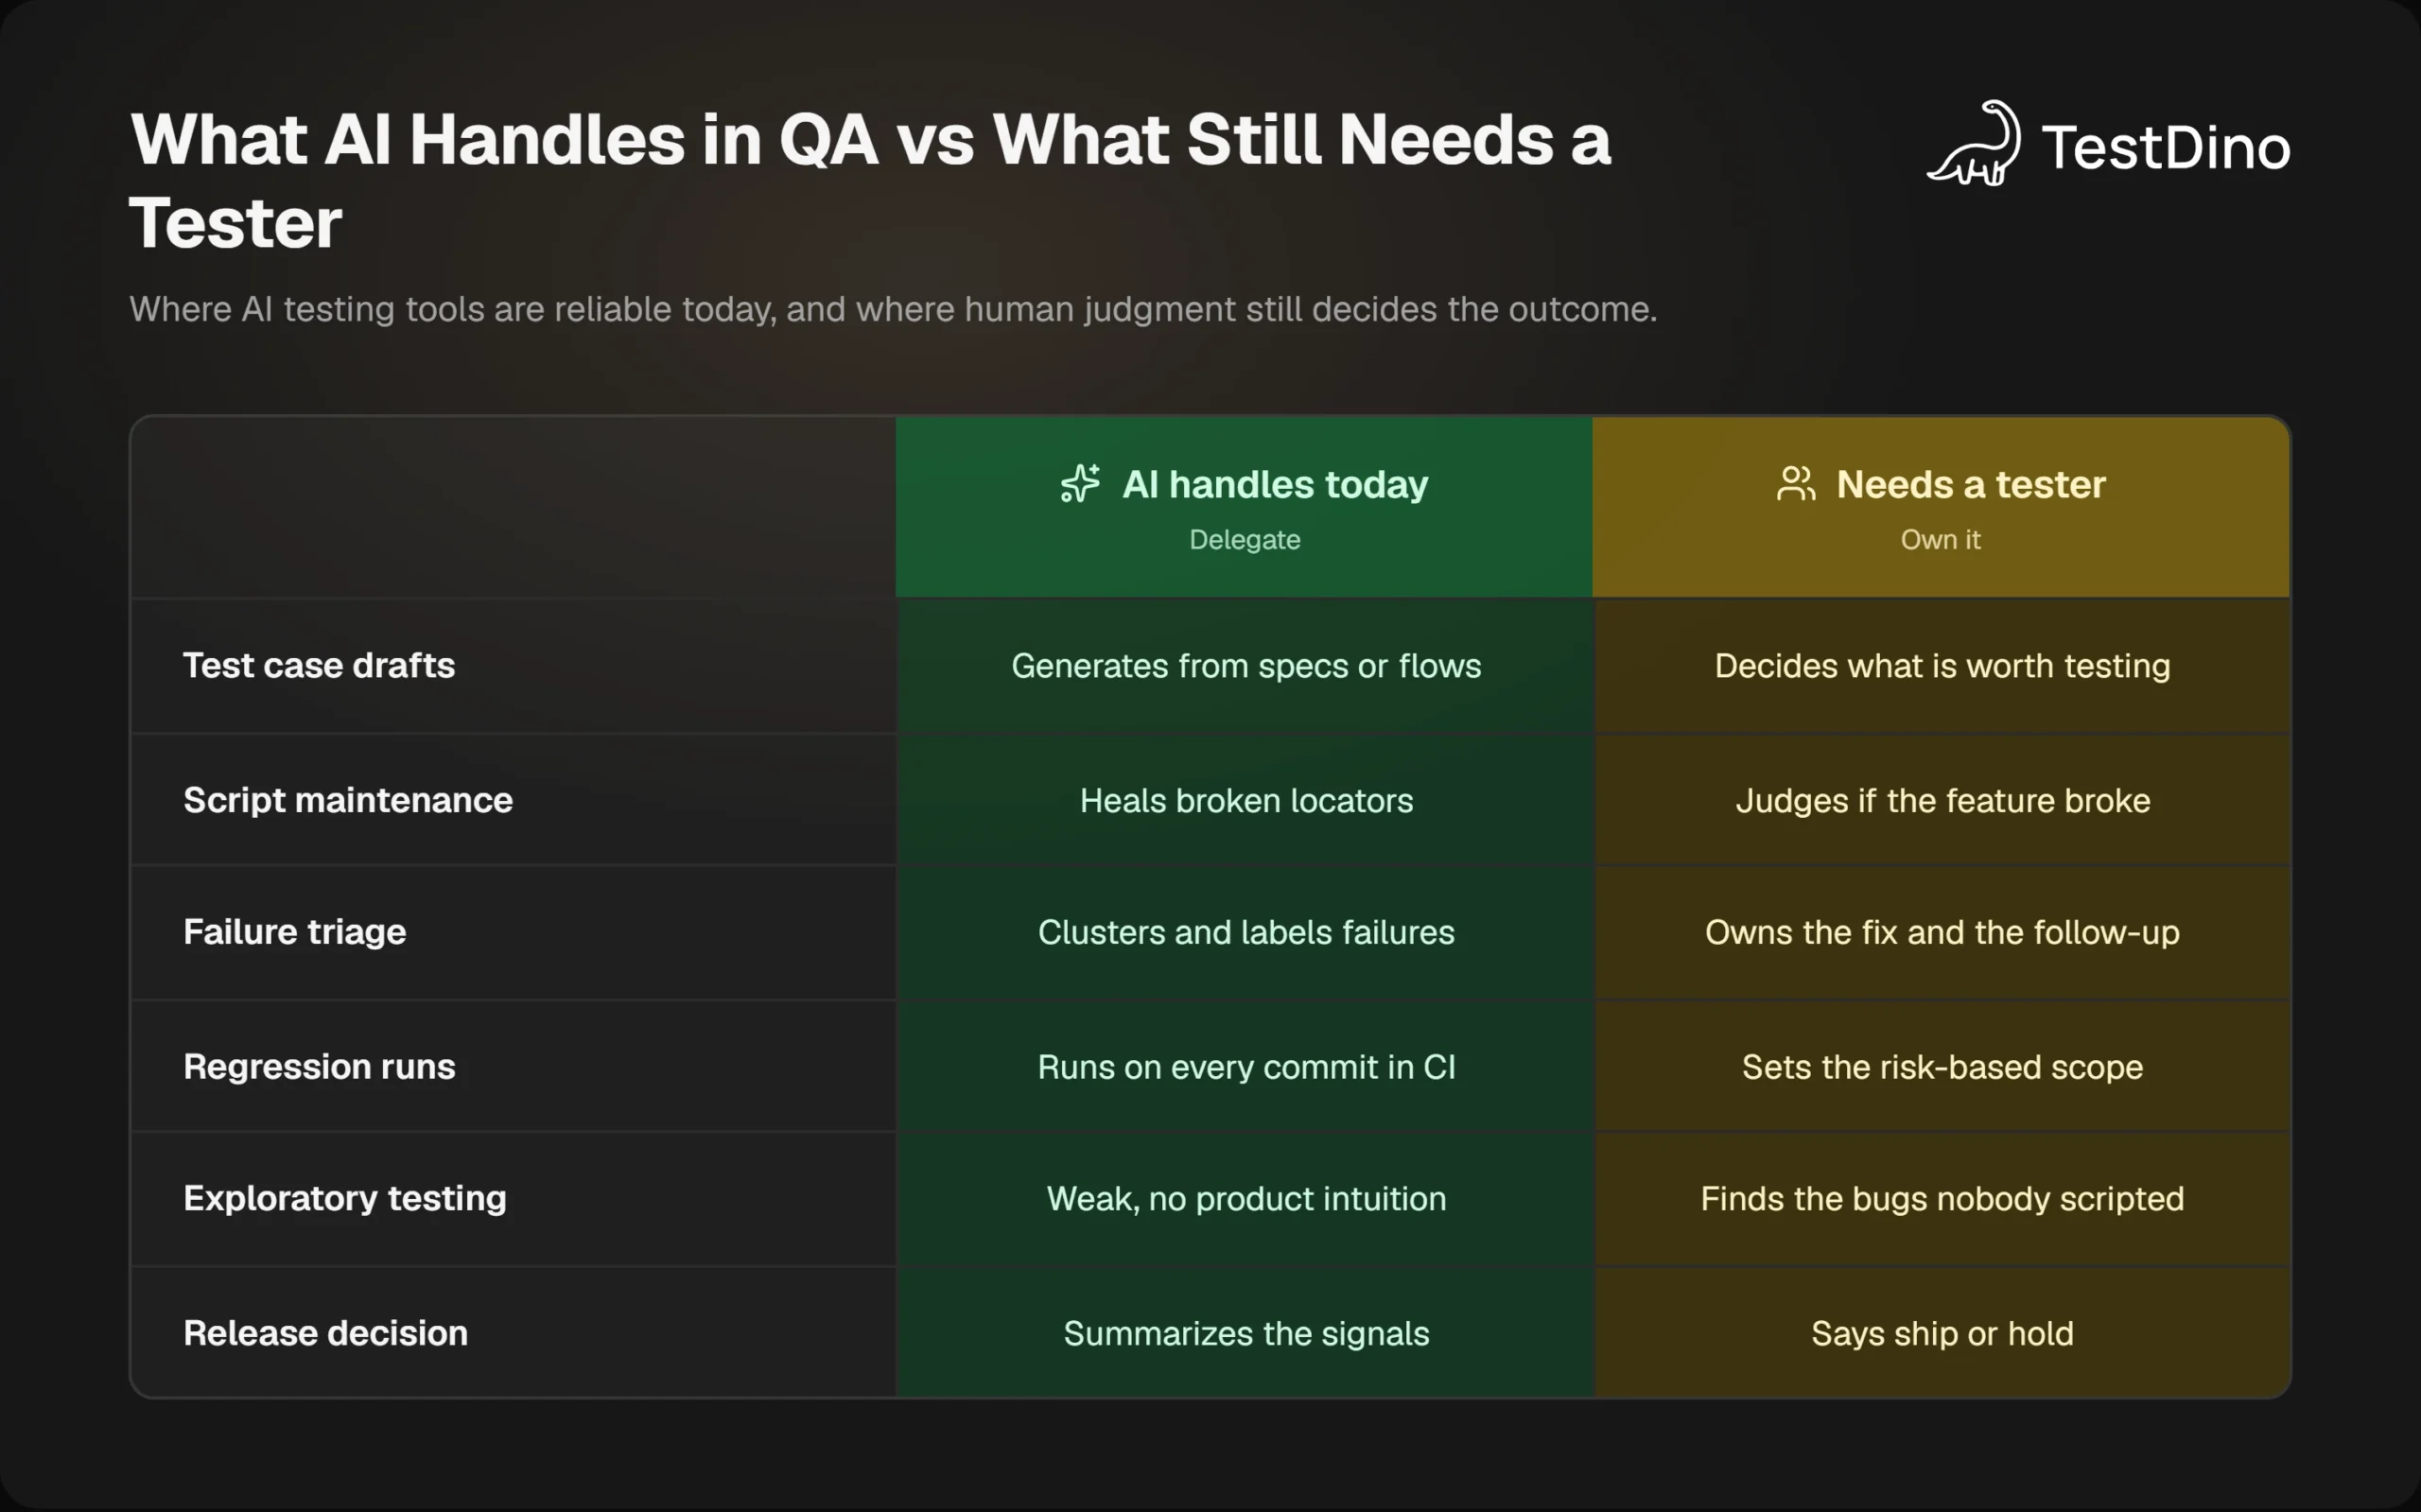Click the subtitle about AI testing tools
Image resolution: width=2421 pixels, height=1512 pixels.
point(893,309)
